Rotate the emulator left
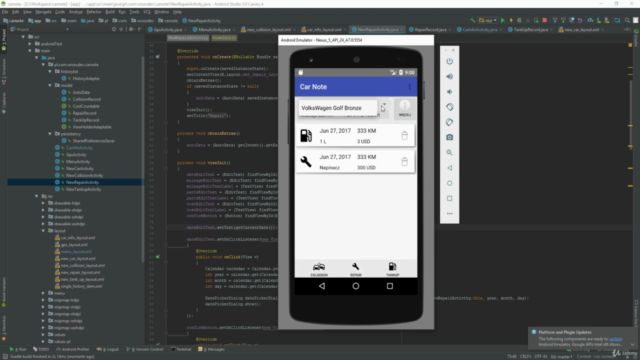 (x=449, y=107)
